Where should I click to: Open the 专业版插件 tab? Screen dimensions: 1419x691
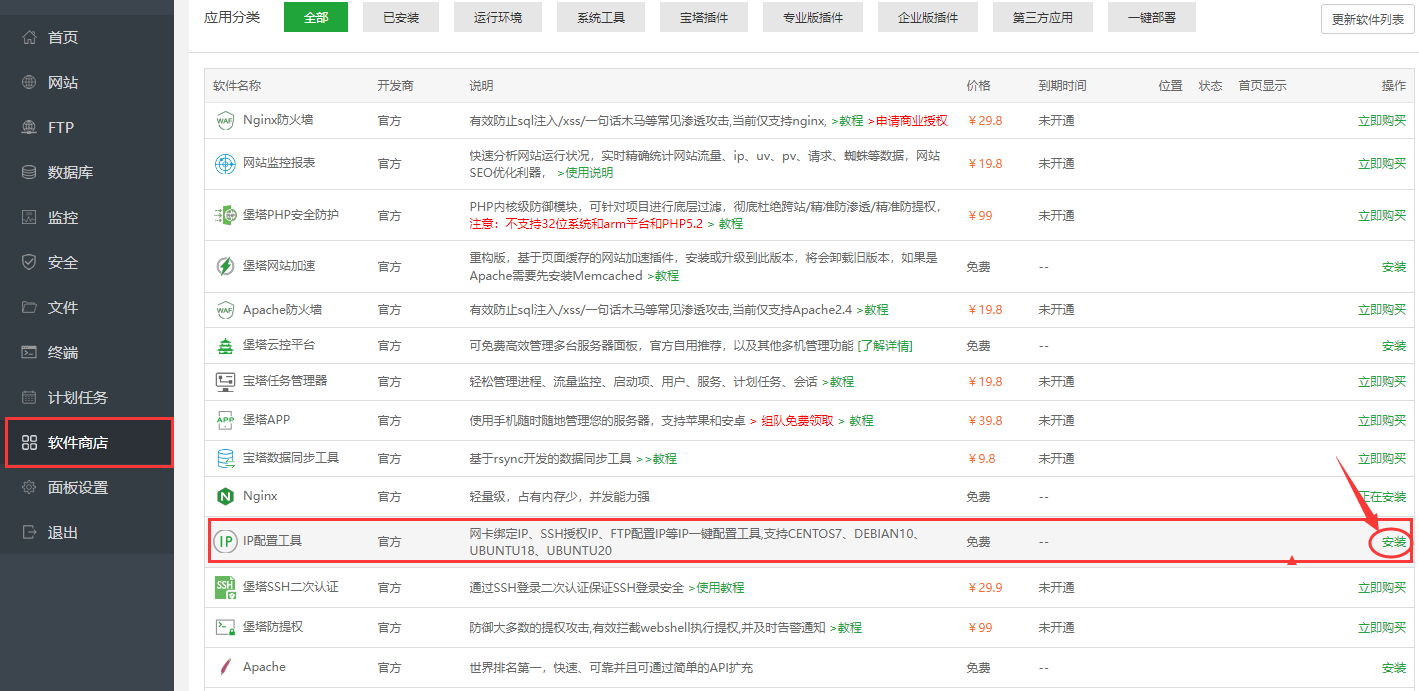coord(813,17)
